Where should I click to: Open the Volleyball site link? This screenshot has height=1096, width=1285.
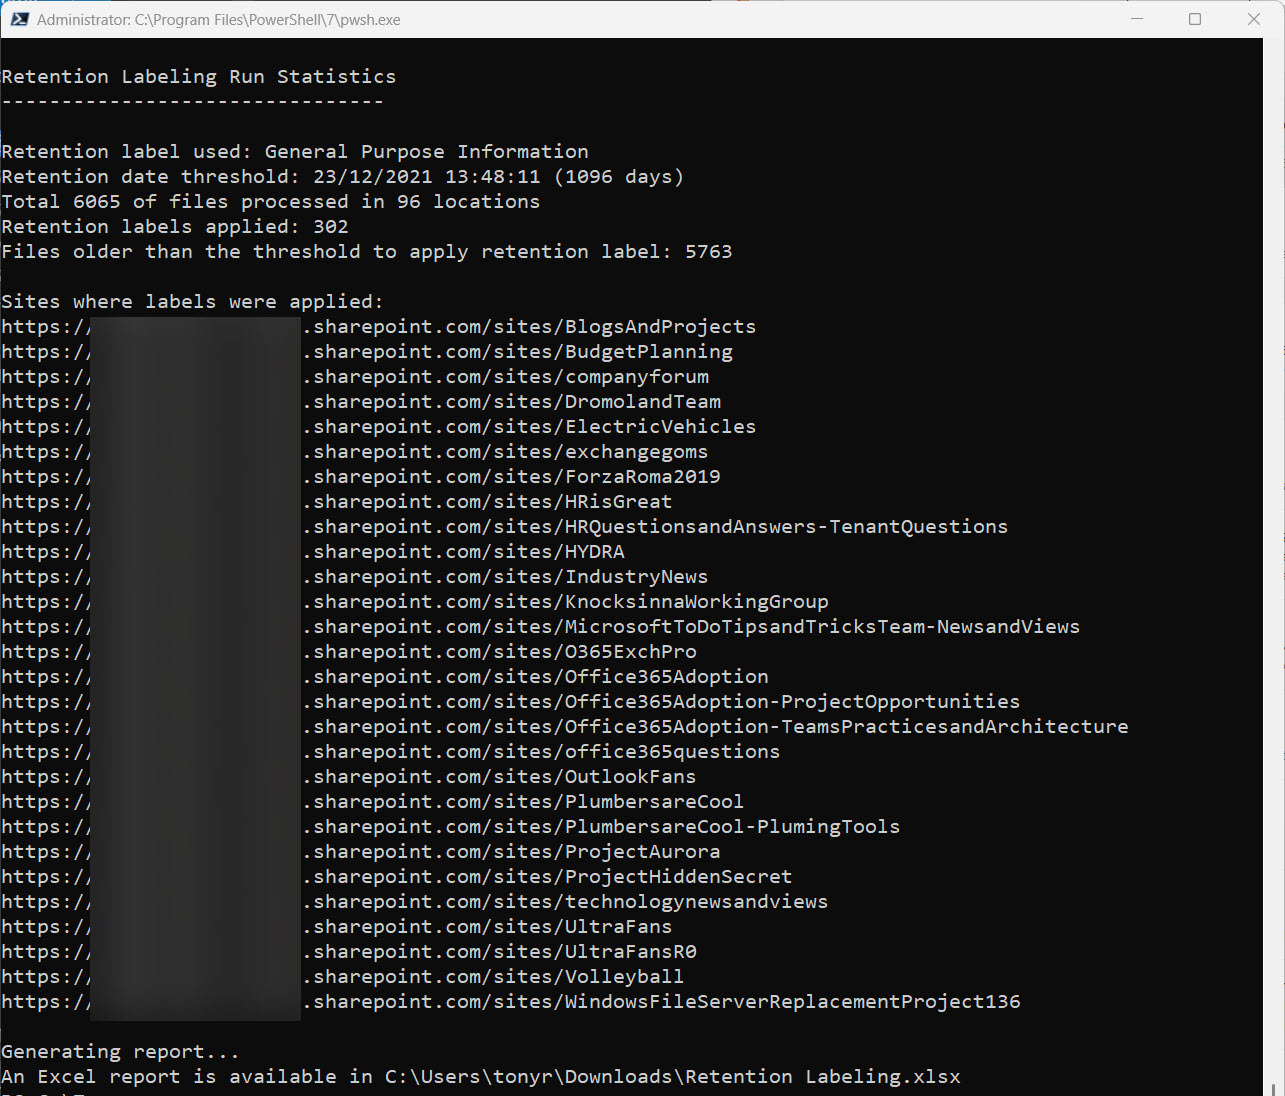pyautogui.click(x=498, y=977)
